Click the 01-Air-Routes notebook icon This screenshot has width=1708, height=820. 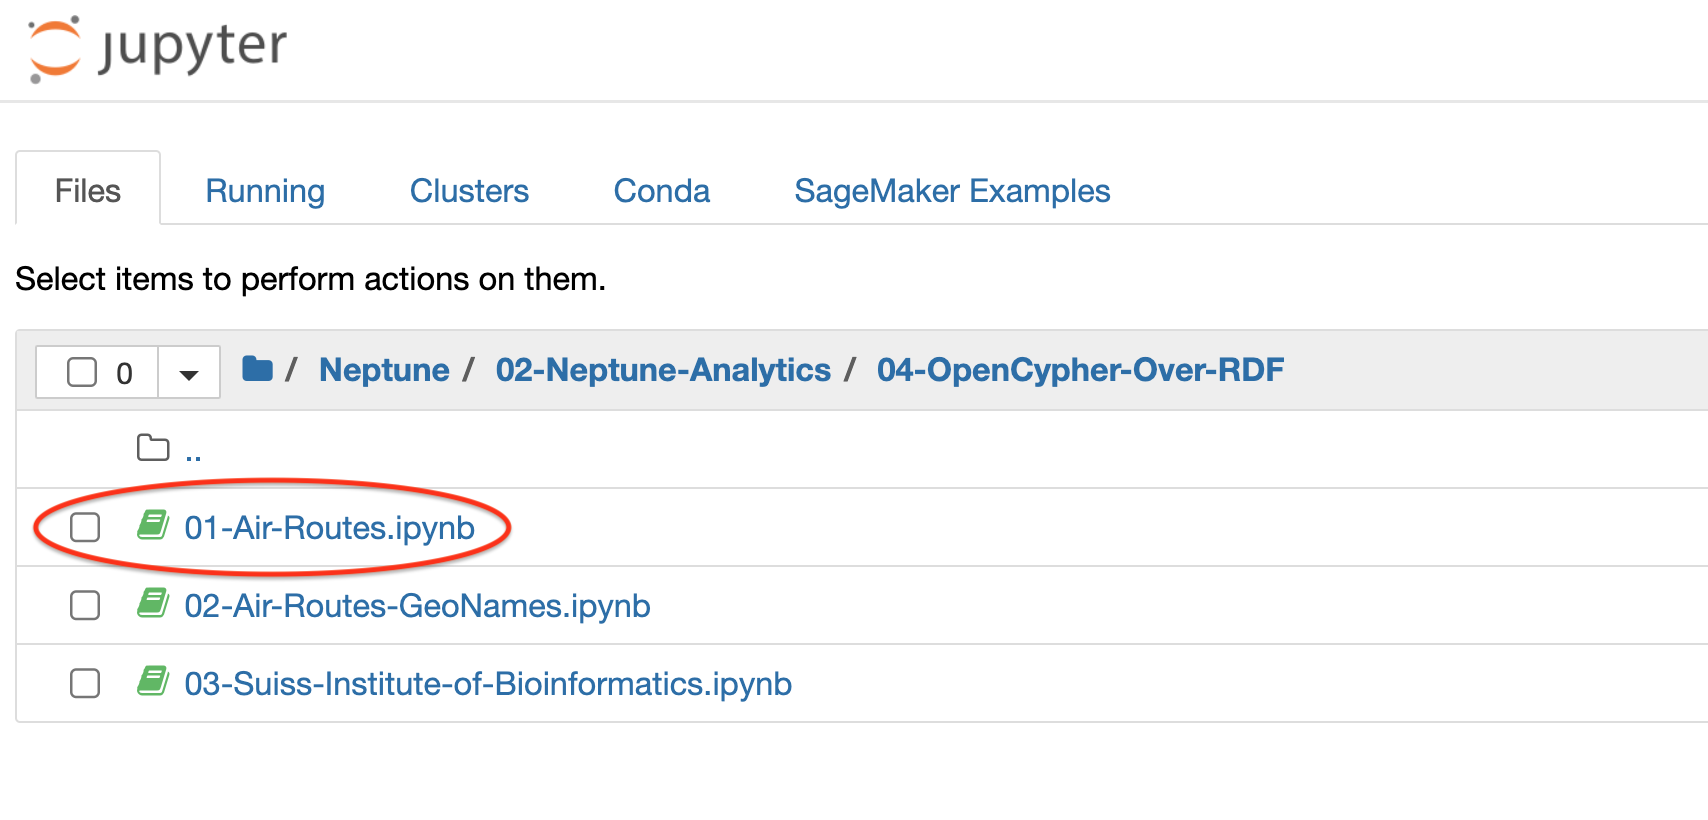point(153,525)
